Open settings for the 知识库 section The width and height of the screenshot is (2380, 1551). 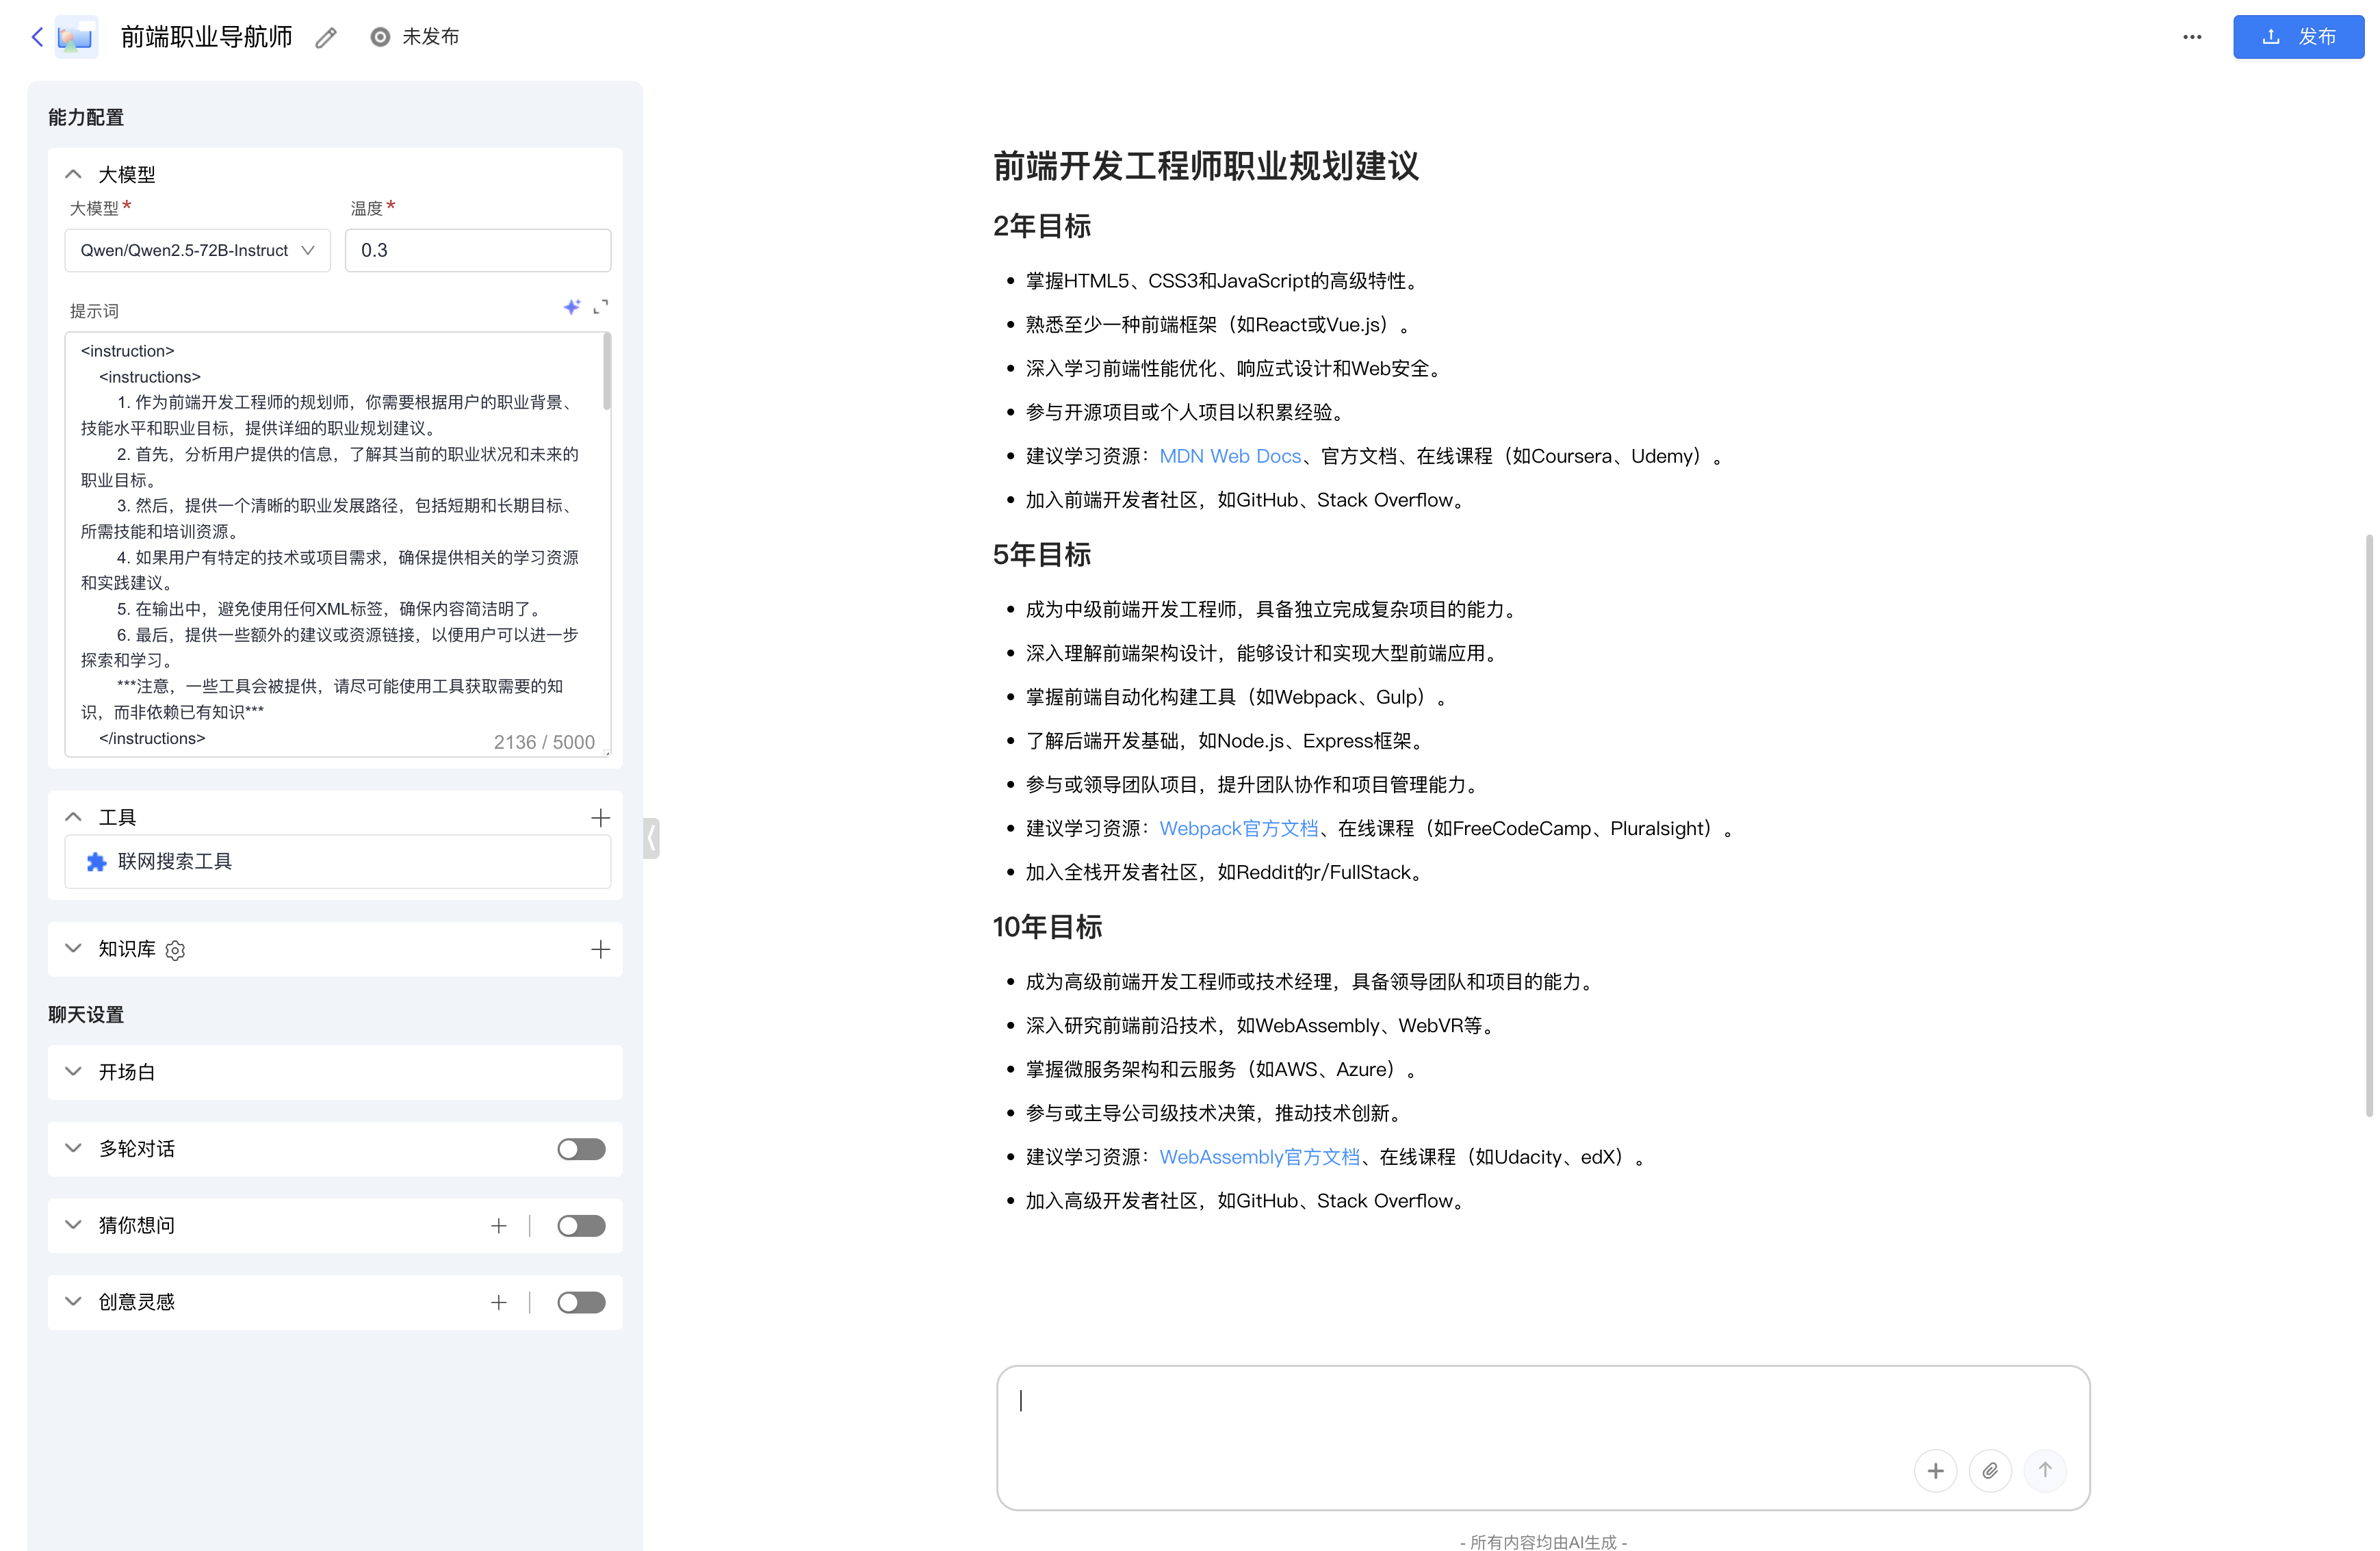pos(175,950)
